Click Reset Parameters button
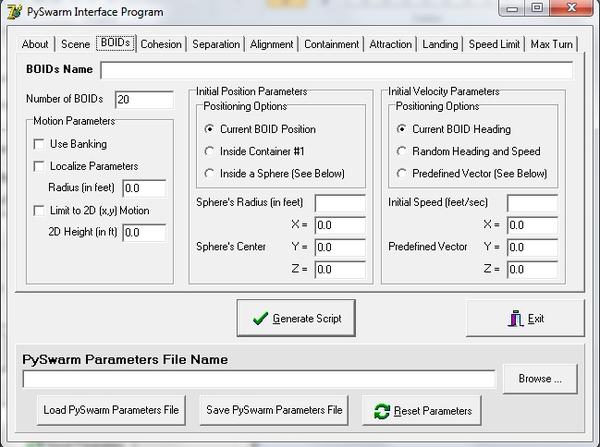 pos(422,411)
